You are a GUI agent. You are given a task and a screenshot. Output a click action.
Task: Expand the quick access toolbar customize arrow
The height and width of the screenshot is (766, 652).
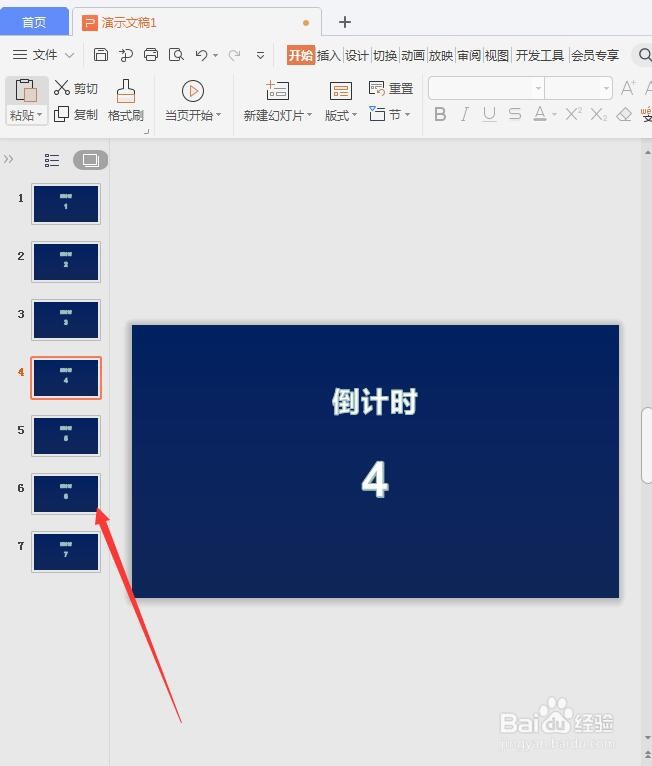260,55
